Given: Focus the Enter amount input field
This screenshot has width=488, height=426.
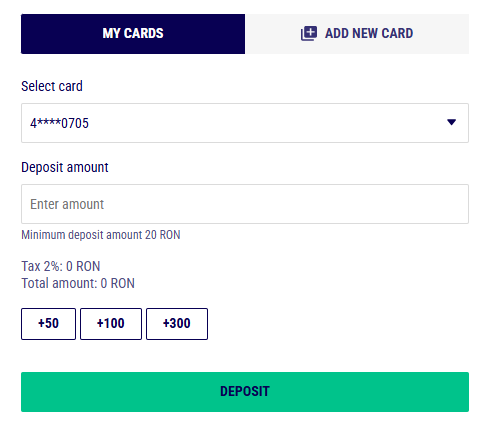Looking at the screenshot, I should tap(245, 204).
